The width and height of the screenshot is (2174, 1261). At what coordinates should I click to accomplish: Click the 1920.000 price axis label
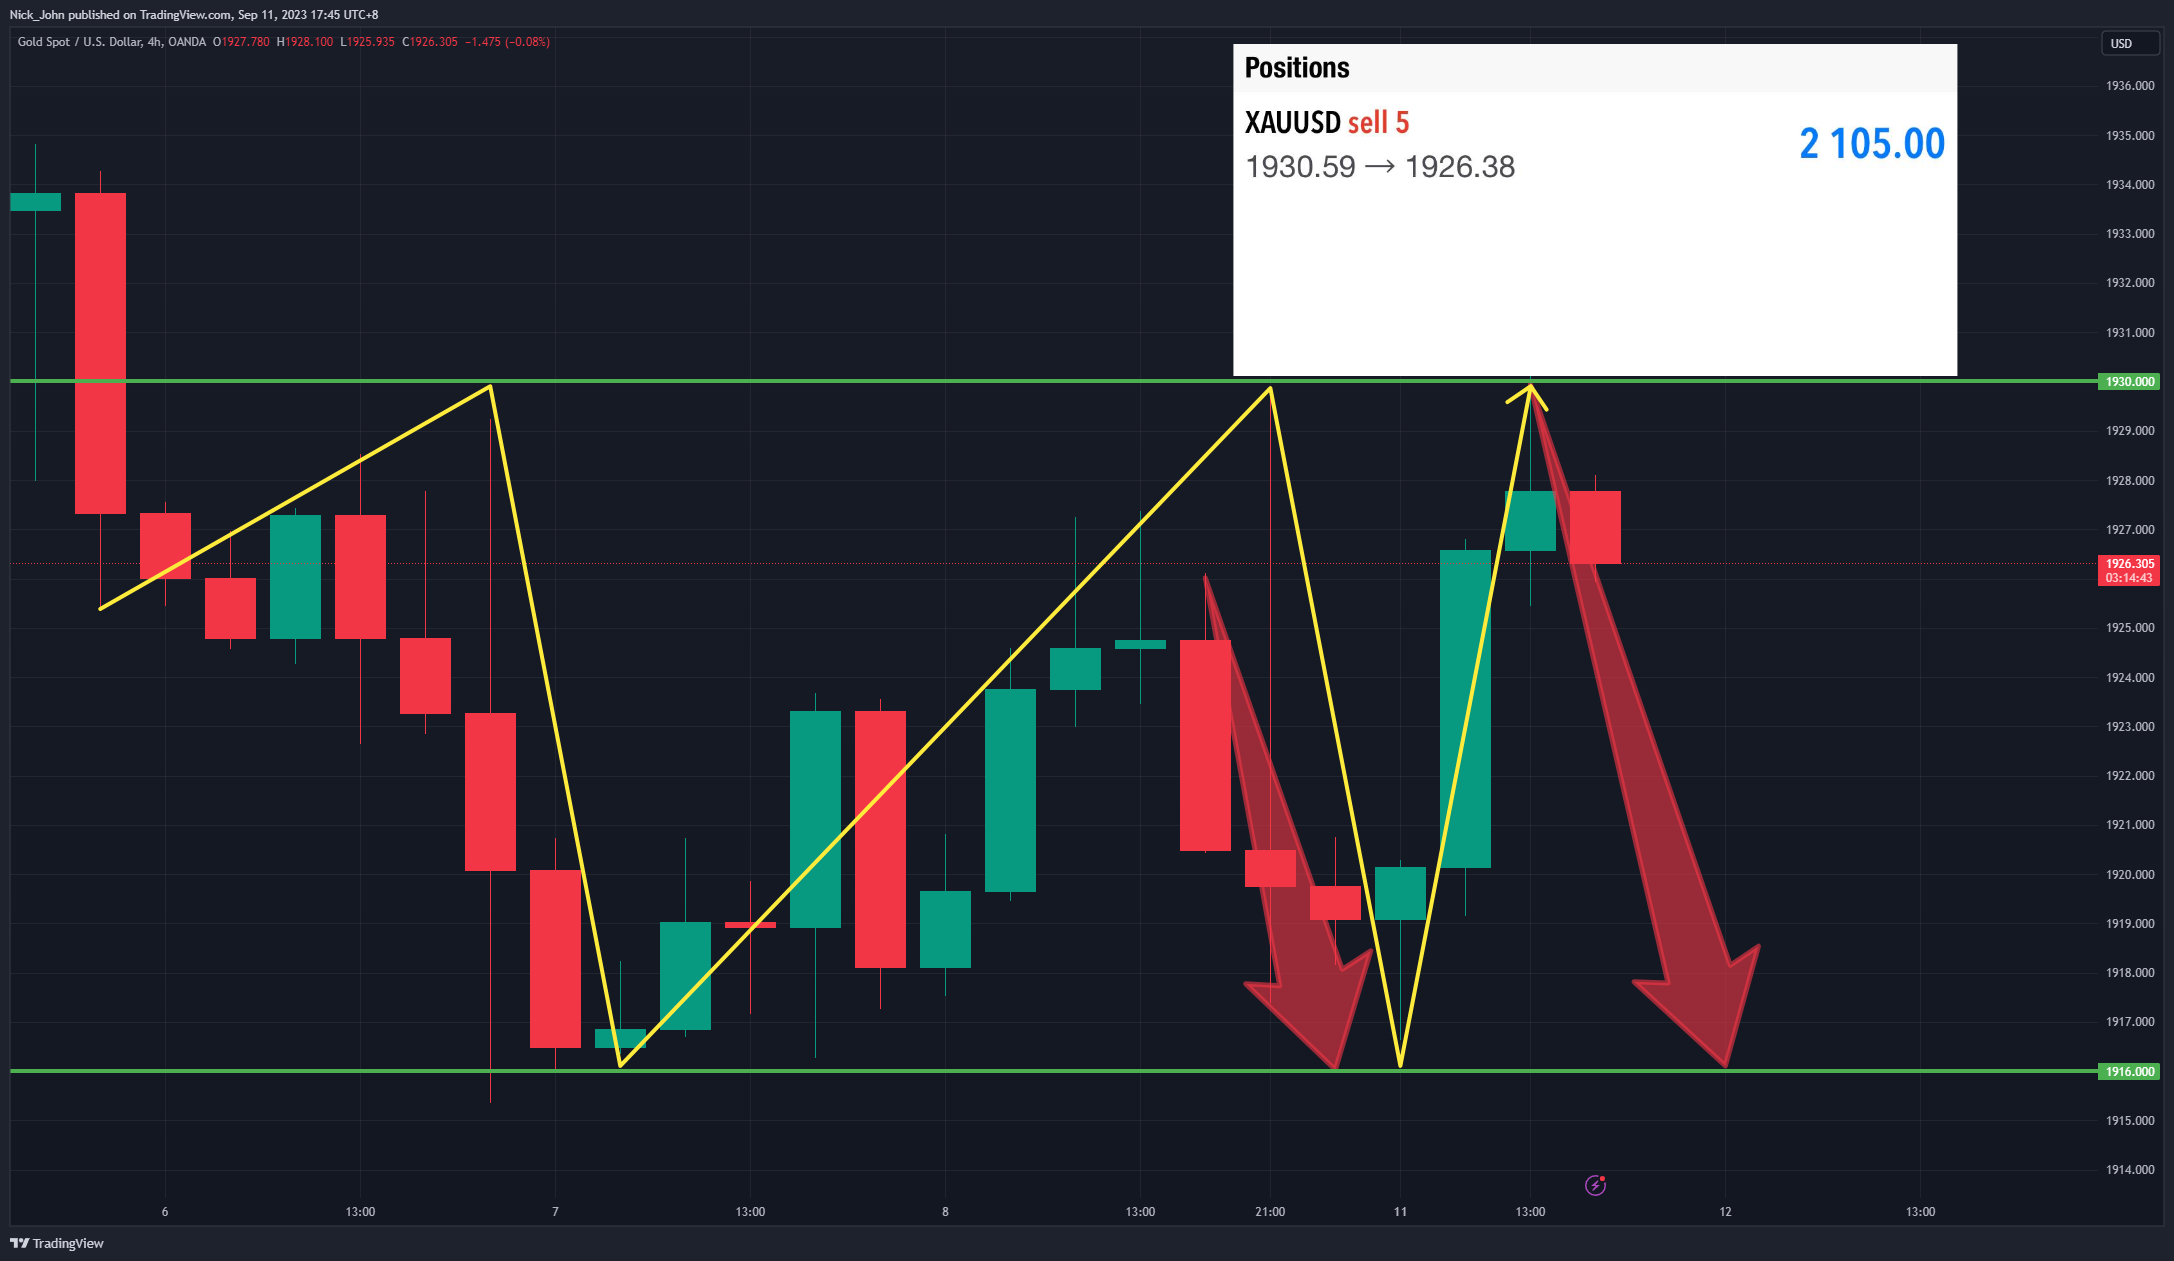click(x=2130, y=874)
